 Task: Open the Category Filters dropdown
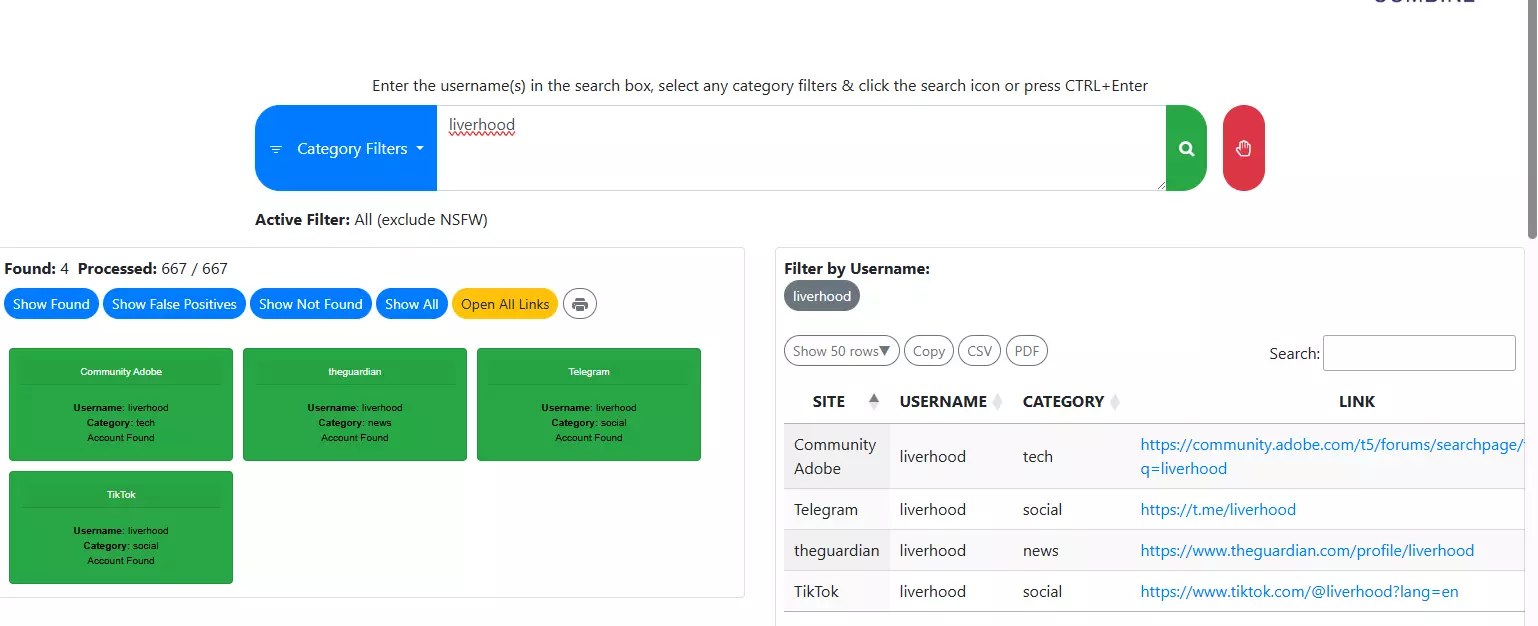346,148
